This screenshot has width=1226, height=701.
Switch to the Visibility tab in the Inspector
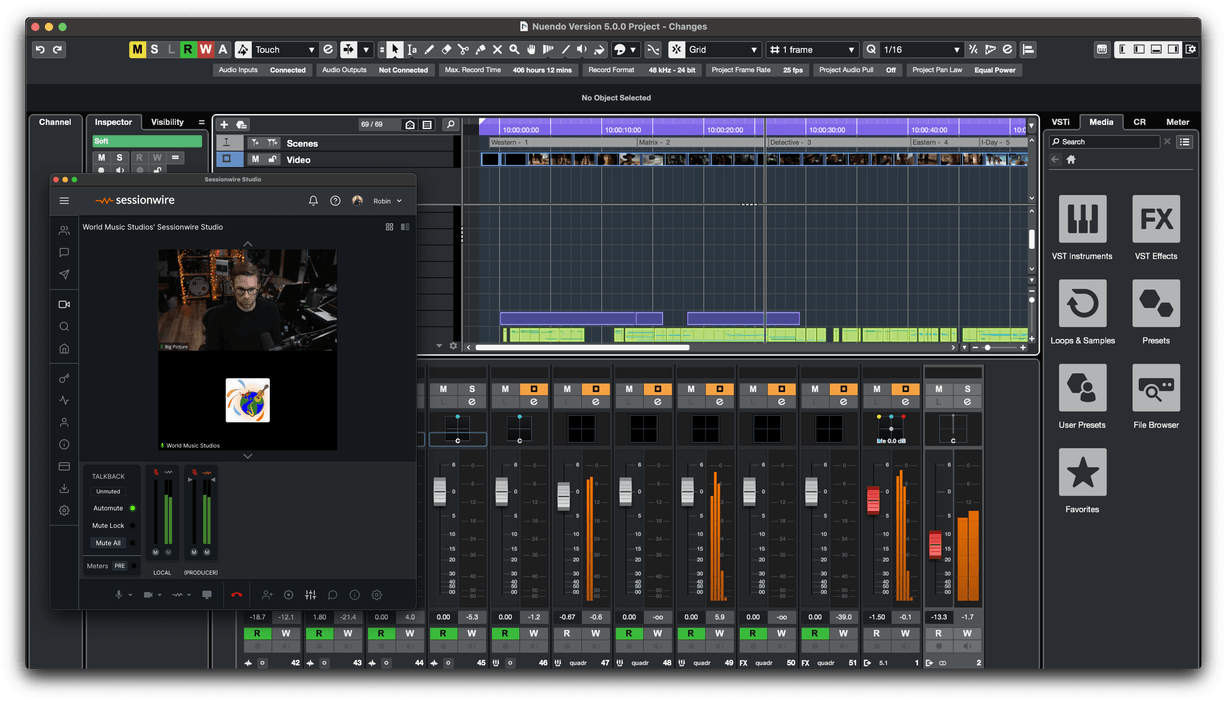tap(166, 121)
